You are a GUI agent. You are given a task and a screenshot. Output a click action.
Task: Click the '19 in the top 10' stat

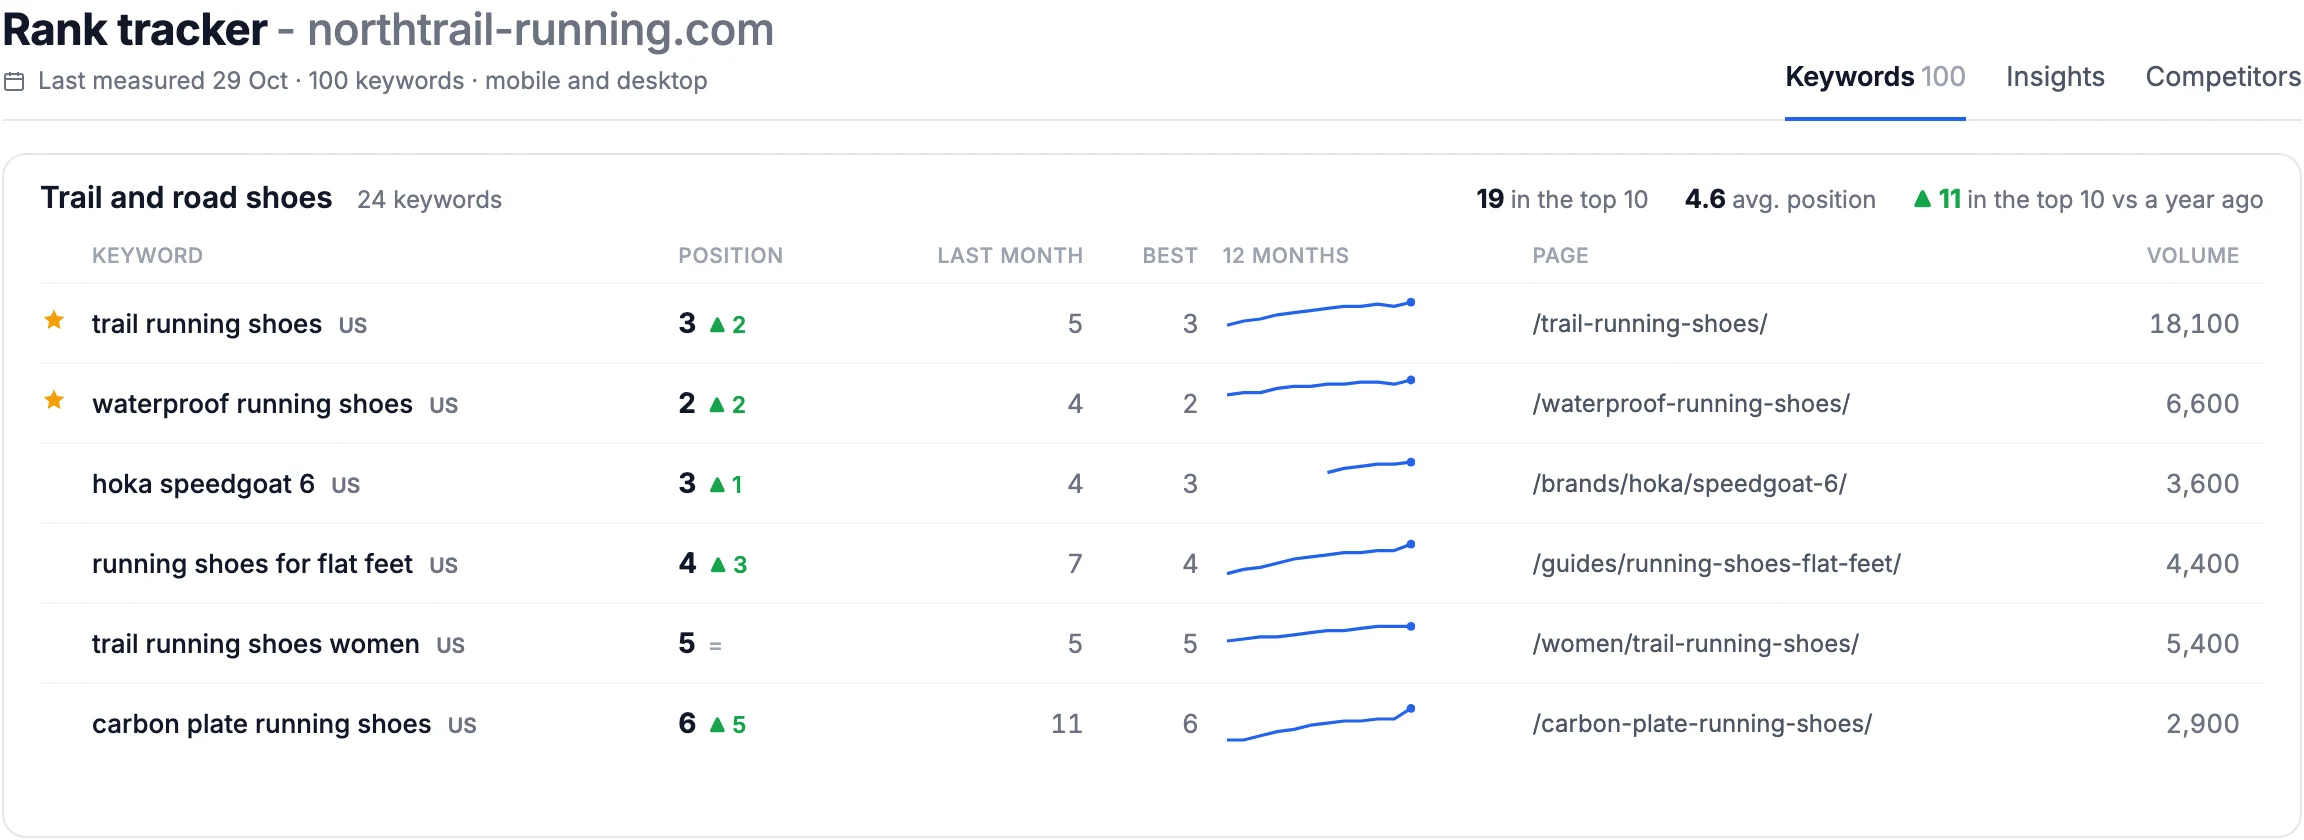1562,199
